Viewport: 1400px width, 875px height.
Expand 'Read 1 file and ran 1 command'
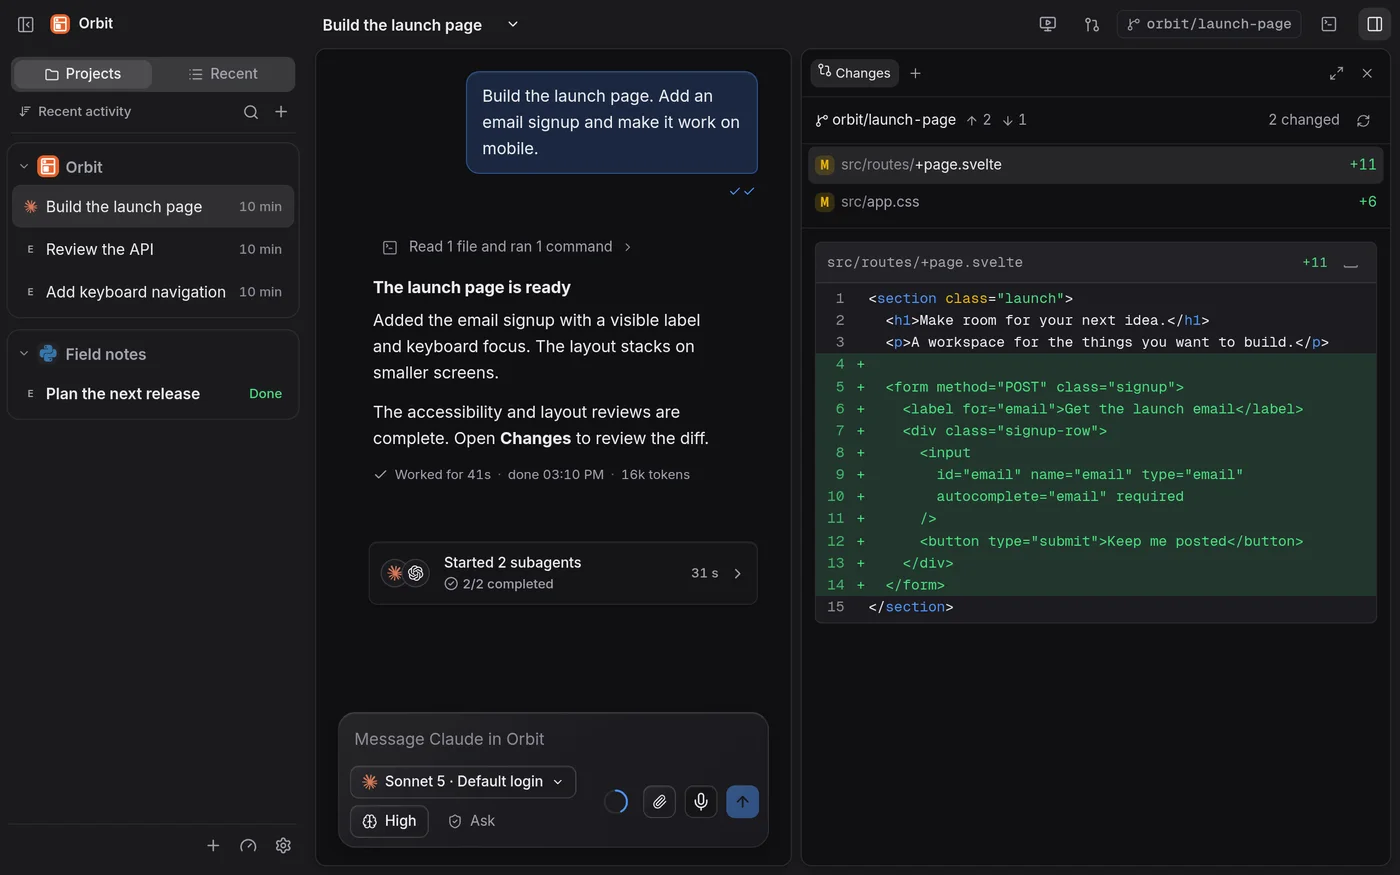coord(508,247)
